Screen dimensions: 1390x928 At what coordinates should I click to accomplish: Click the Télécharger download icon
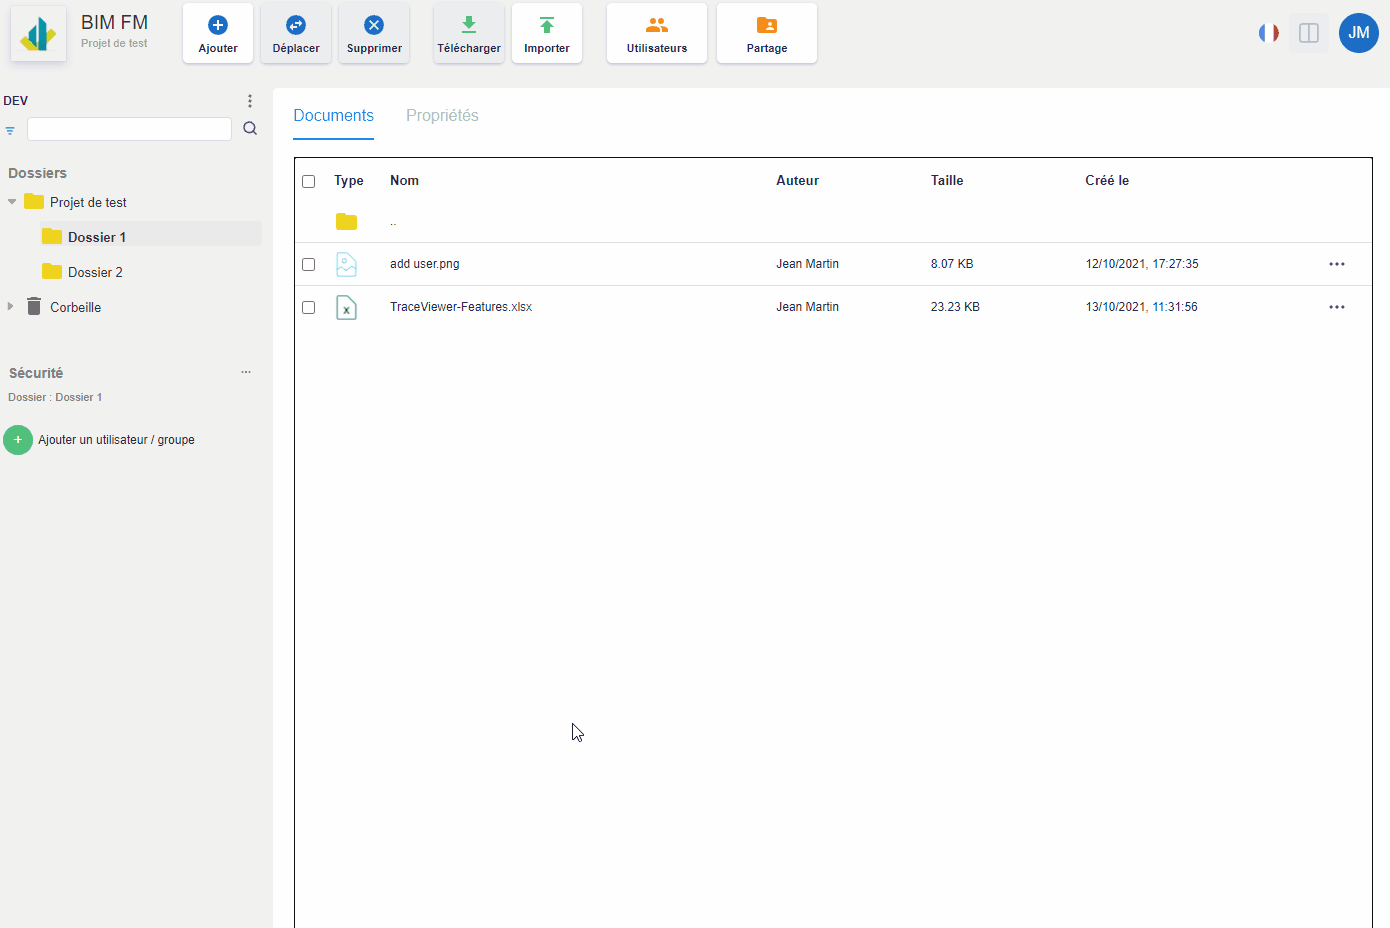click(469, 25)
